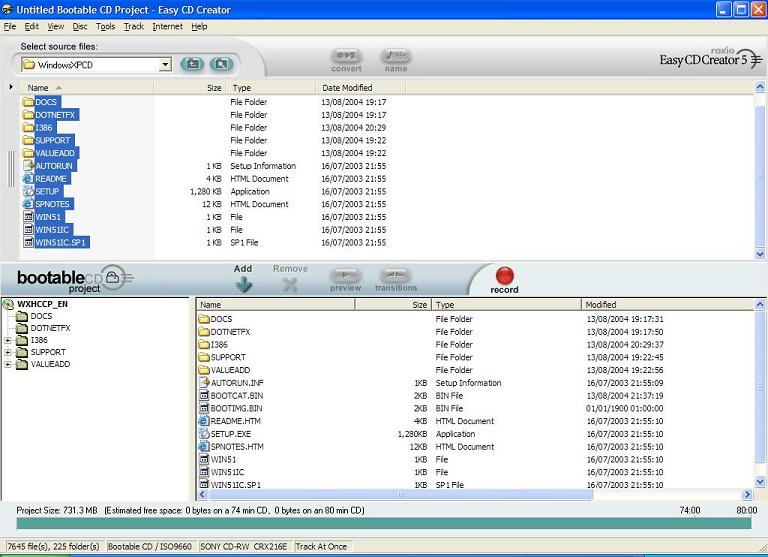768x557 pixels.
Task: Sort project list by Name column header
Action: (x=275, y=304)
